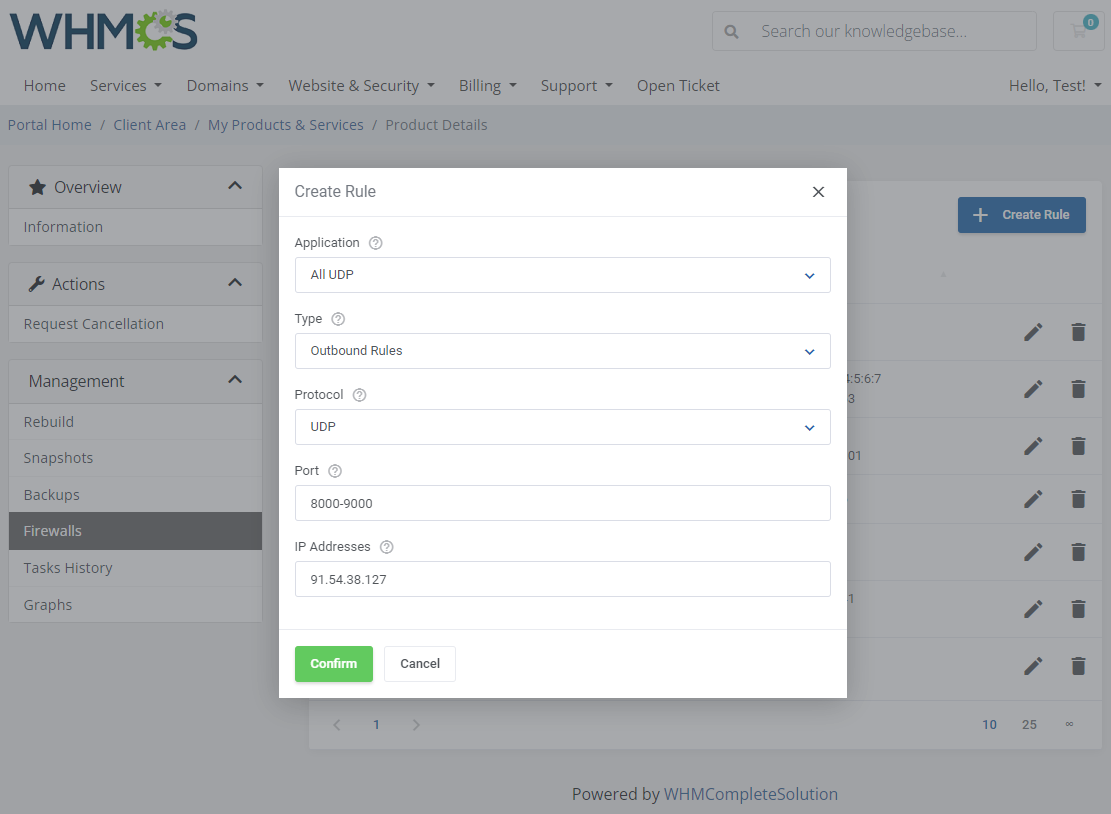
Task: Click the WHMCS logo
Action: (x=102, y=32)
